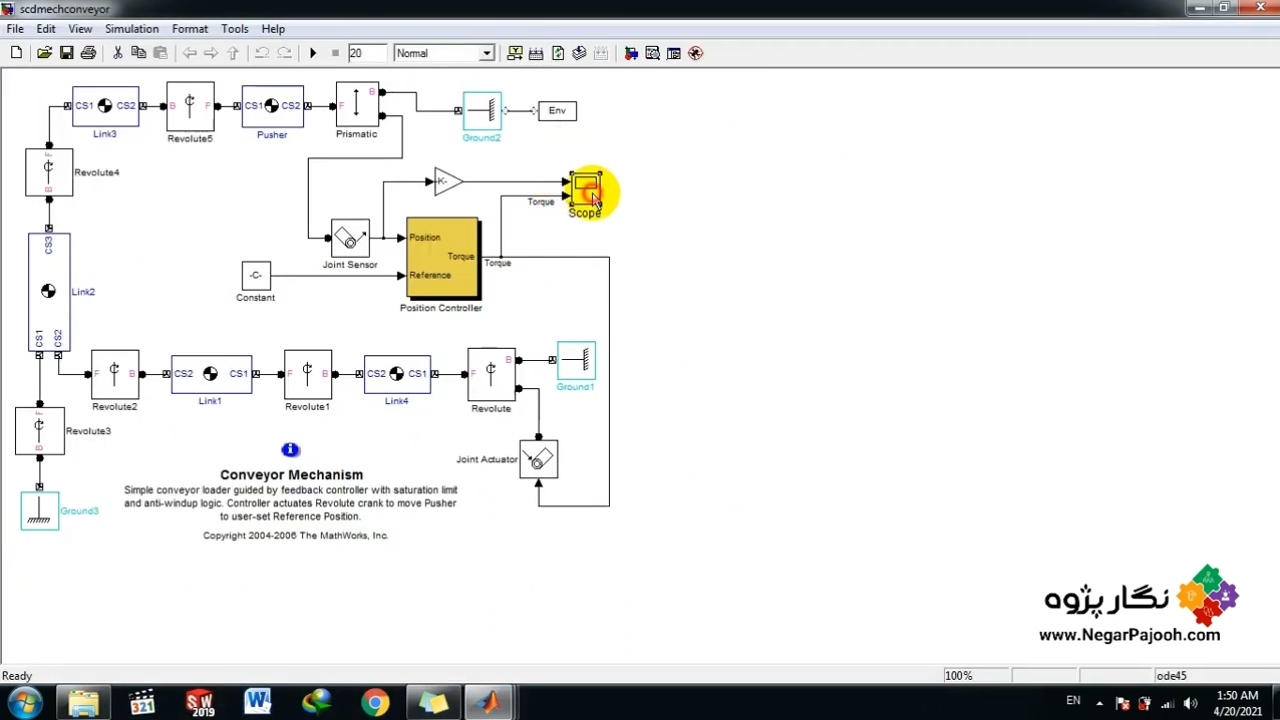1280x720 pixels.
Task: Click the New model icon
Action: pos(16,53)
